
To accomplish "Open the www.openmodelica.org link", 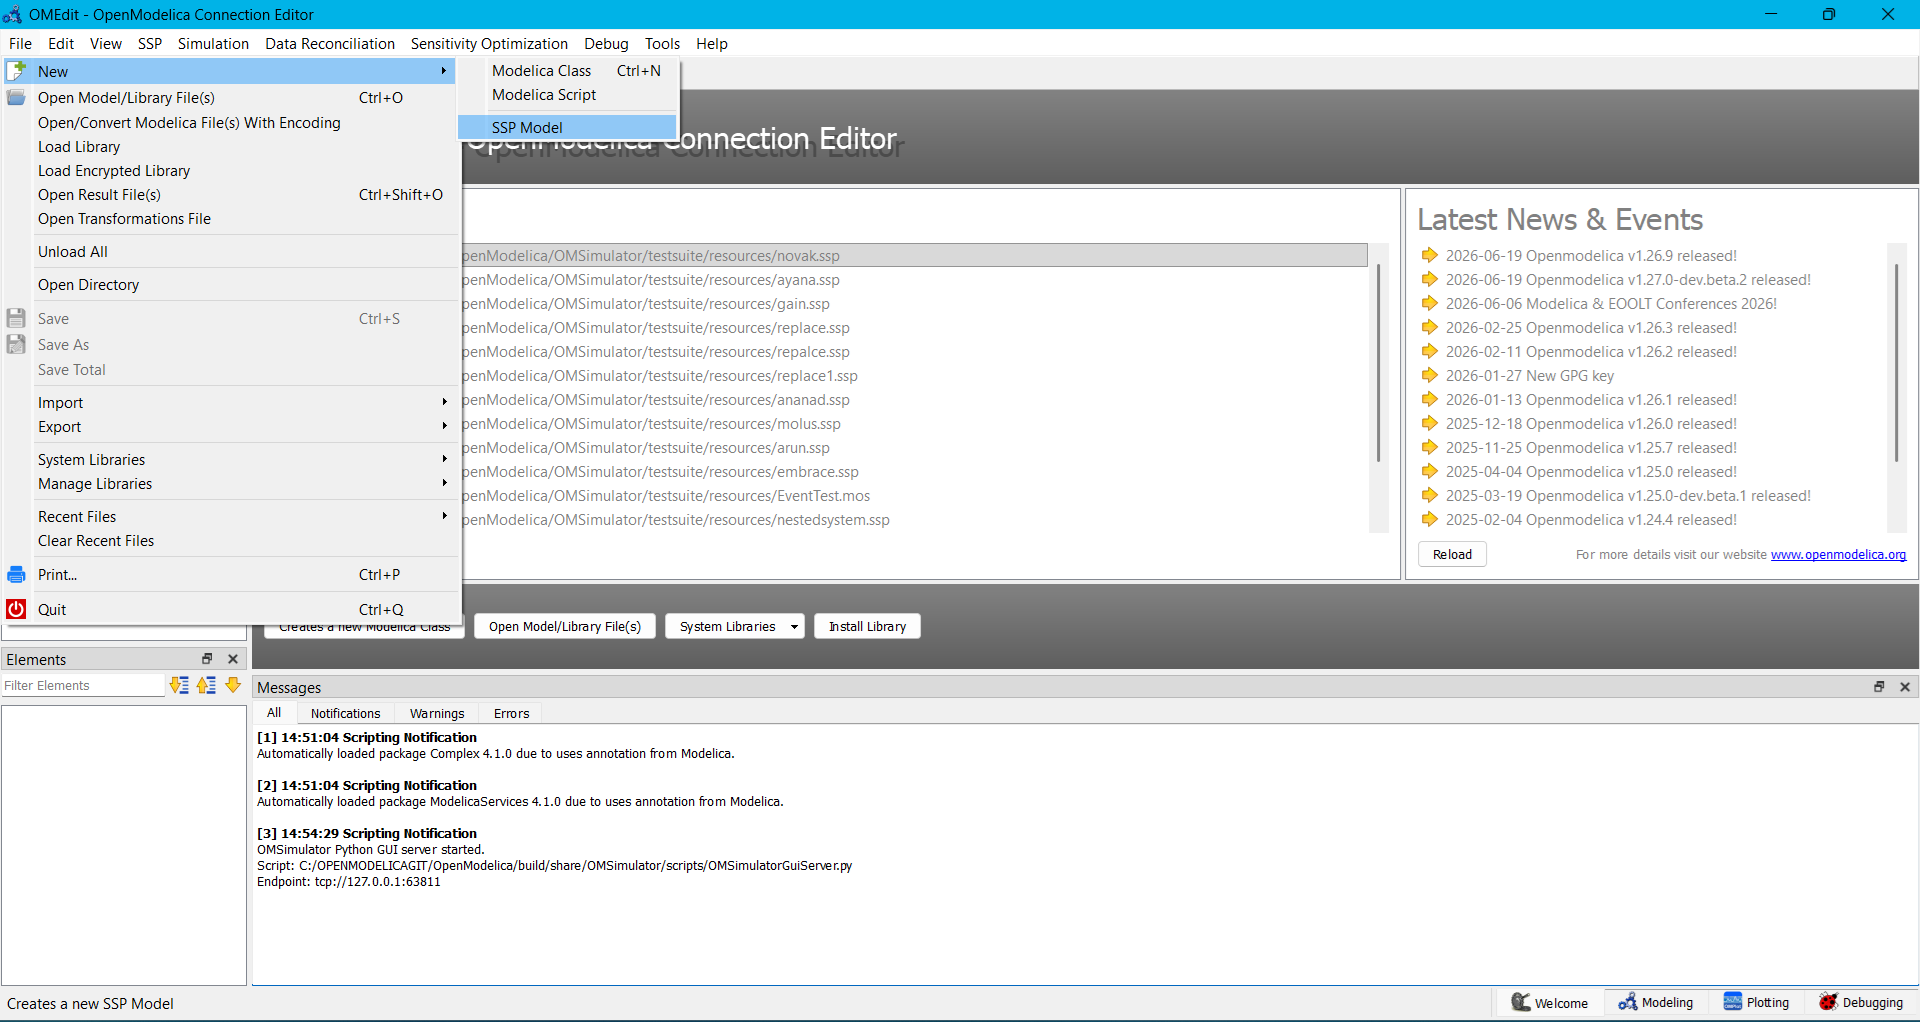I will pyautogui.click(x=1838, y=554).
